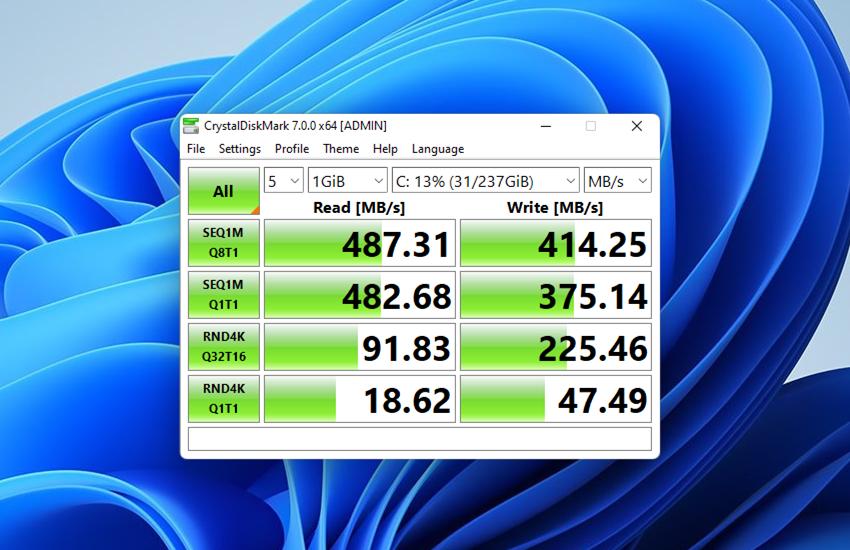
Task: Open the Language menu
Action: pos(438,148)
